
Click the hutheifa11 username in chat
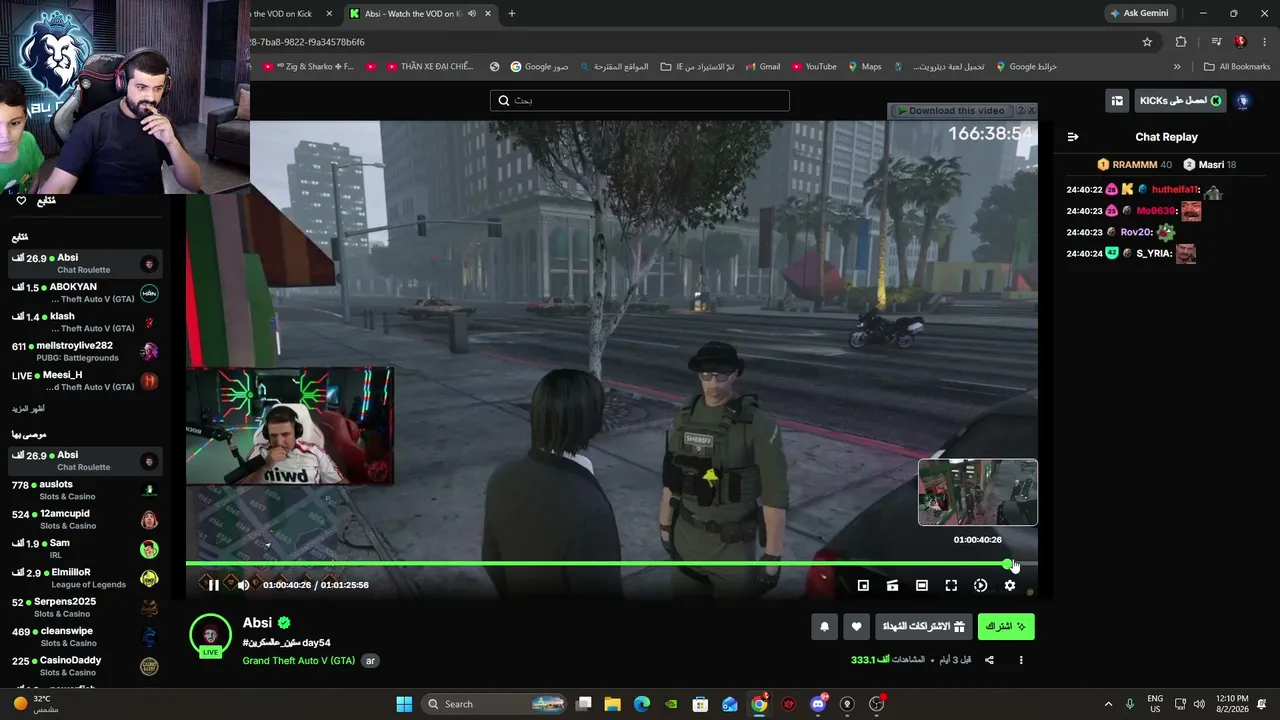coord(1175,190)
